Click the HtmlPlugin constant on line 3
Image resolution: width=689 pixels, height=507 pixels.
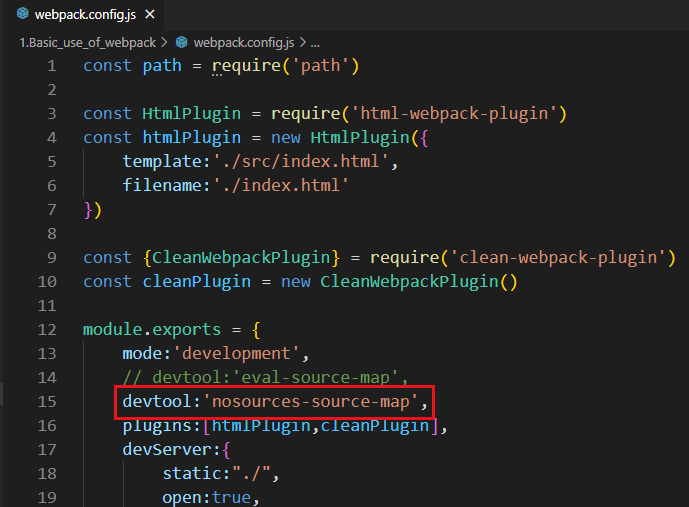click(x=192, y=114)
